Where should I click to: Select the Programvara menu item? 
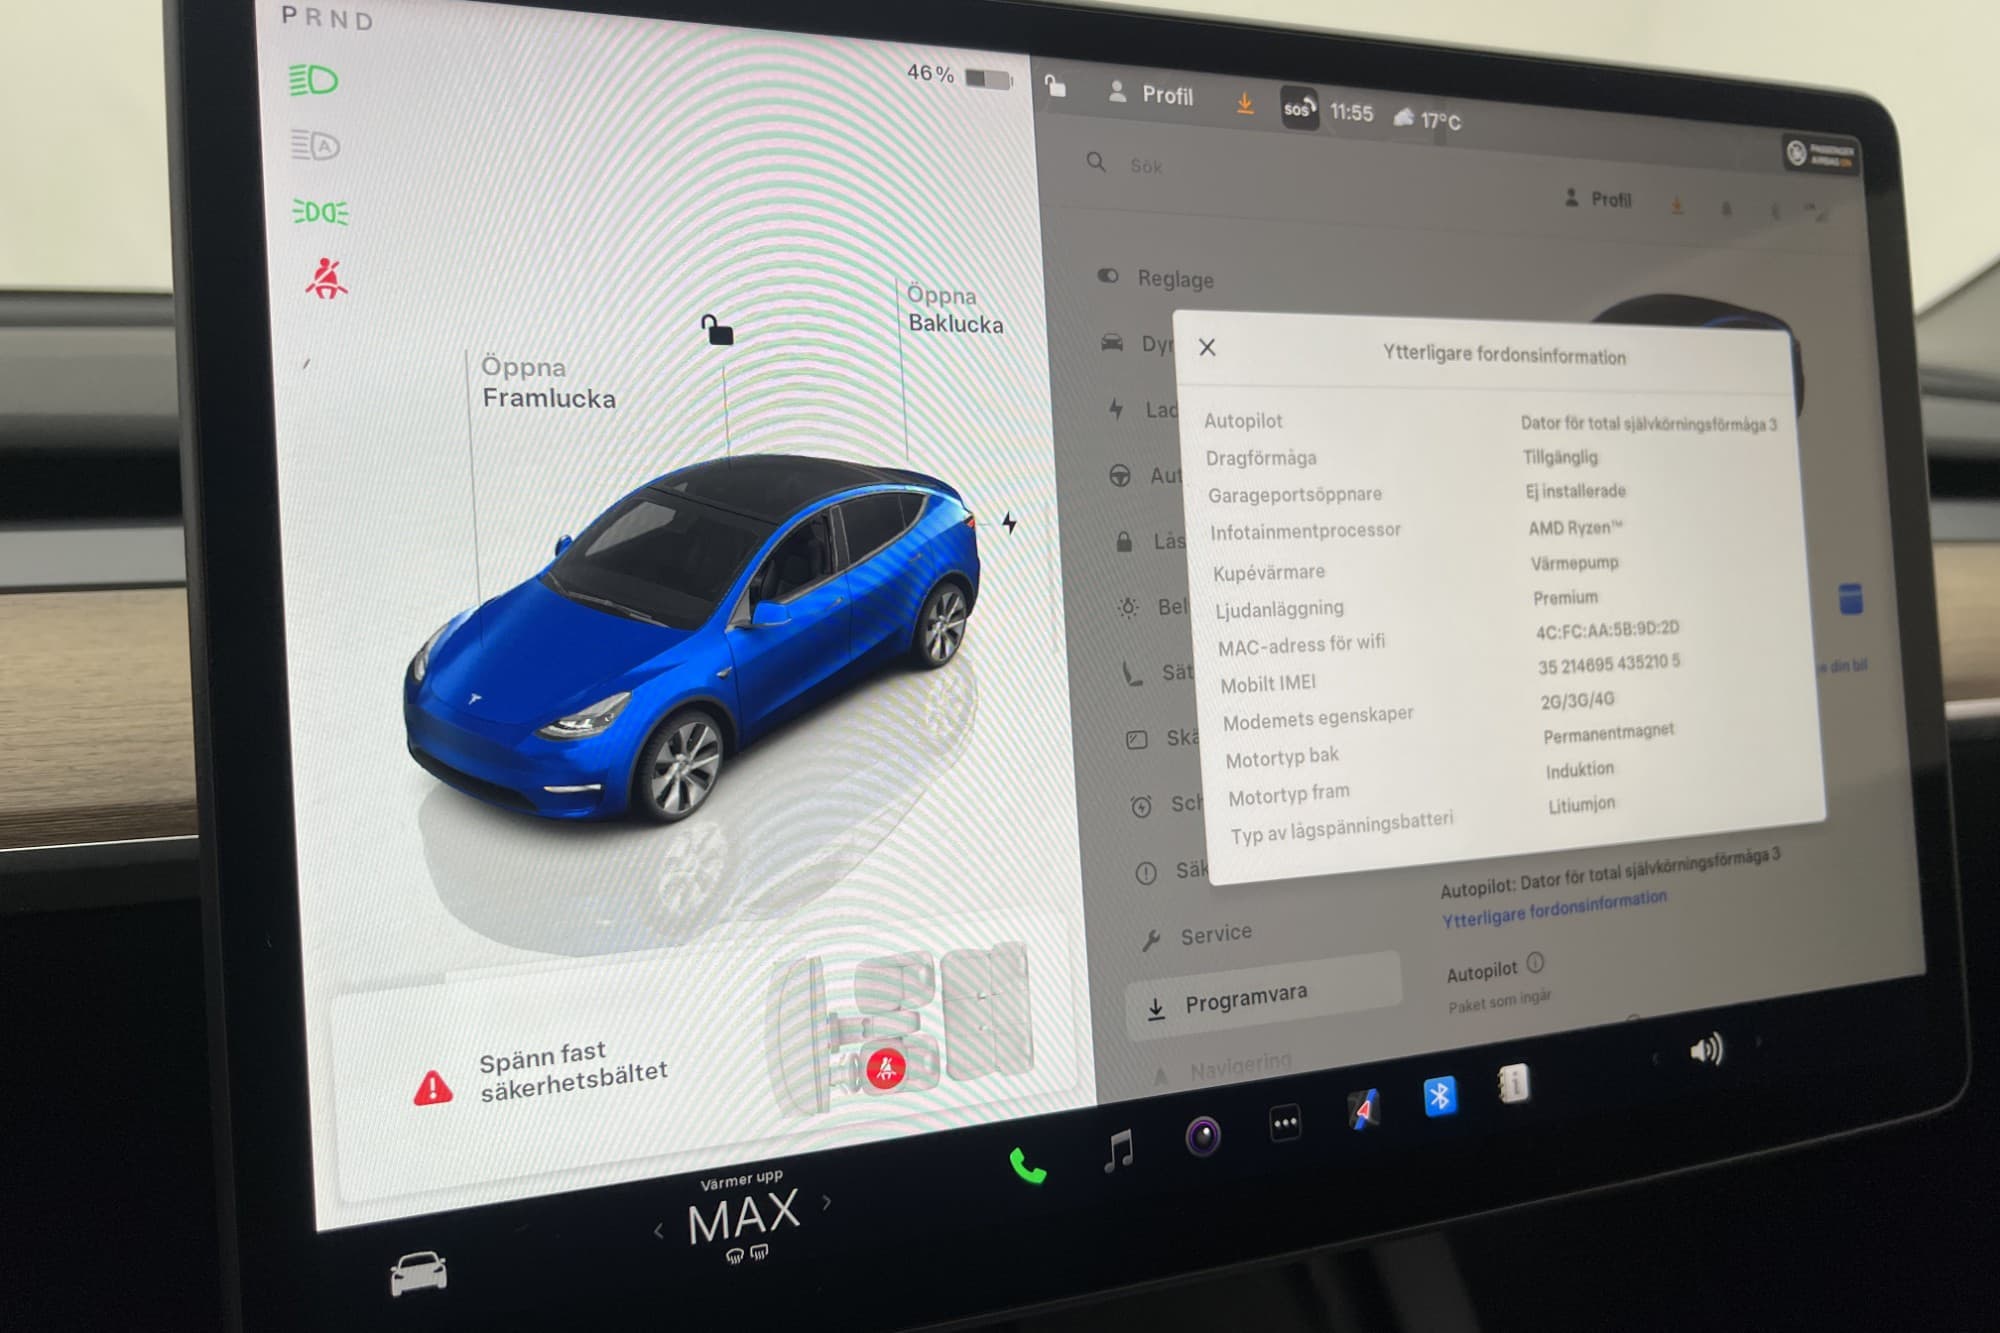click(1245, 999)
